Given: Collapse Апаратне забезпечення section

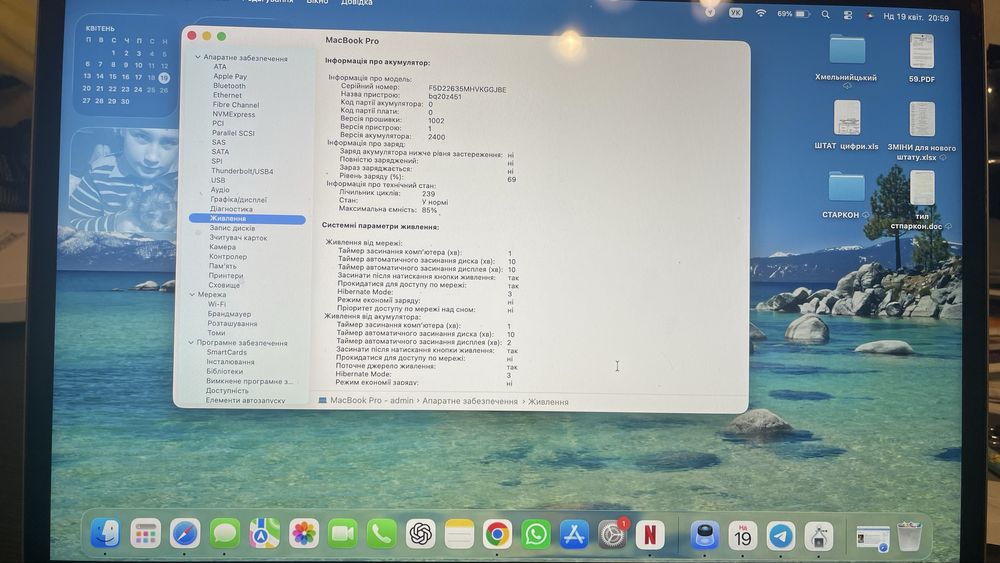Looking at the screenshot, I should tap(198, 57).
